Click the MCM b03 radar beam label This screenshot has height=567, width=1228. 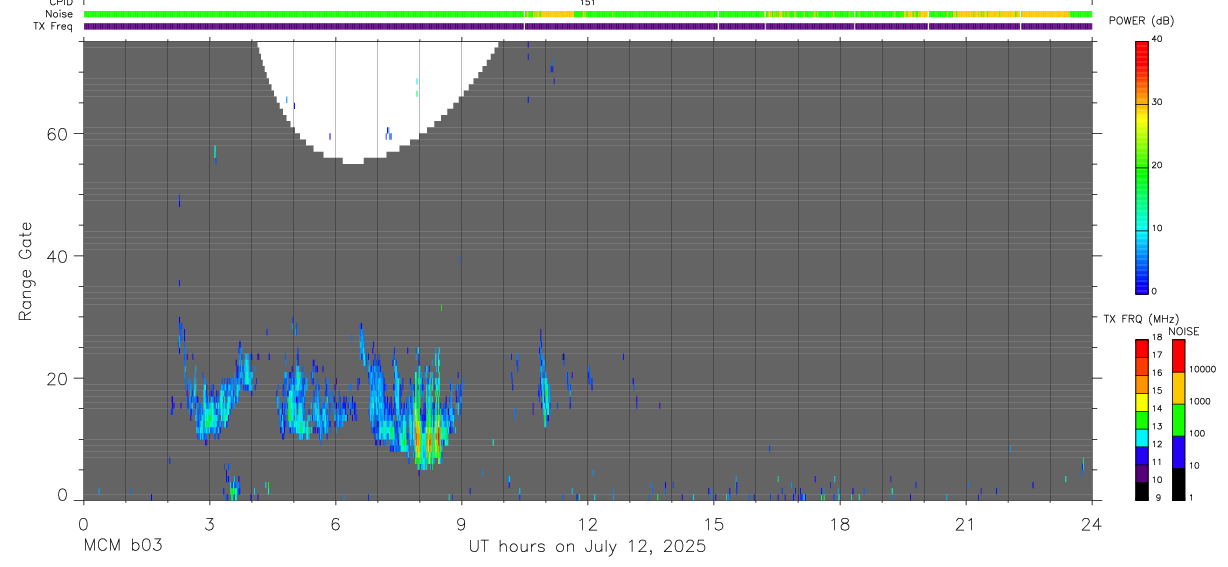[x=122, y=547]
